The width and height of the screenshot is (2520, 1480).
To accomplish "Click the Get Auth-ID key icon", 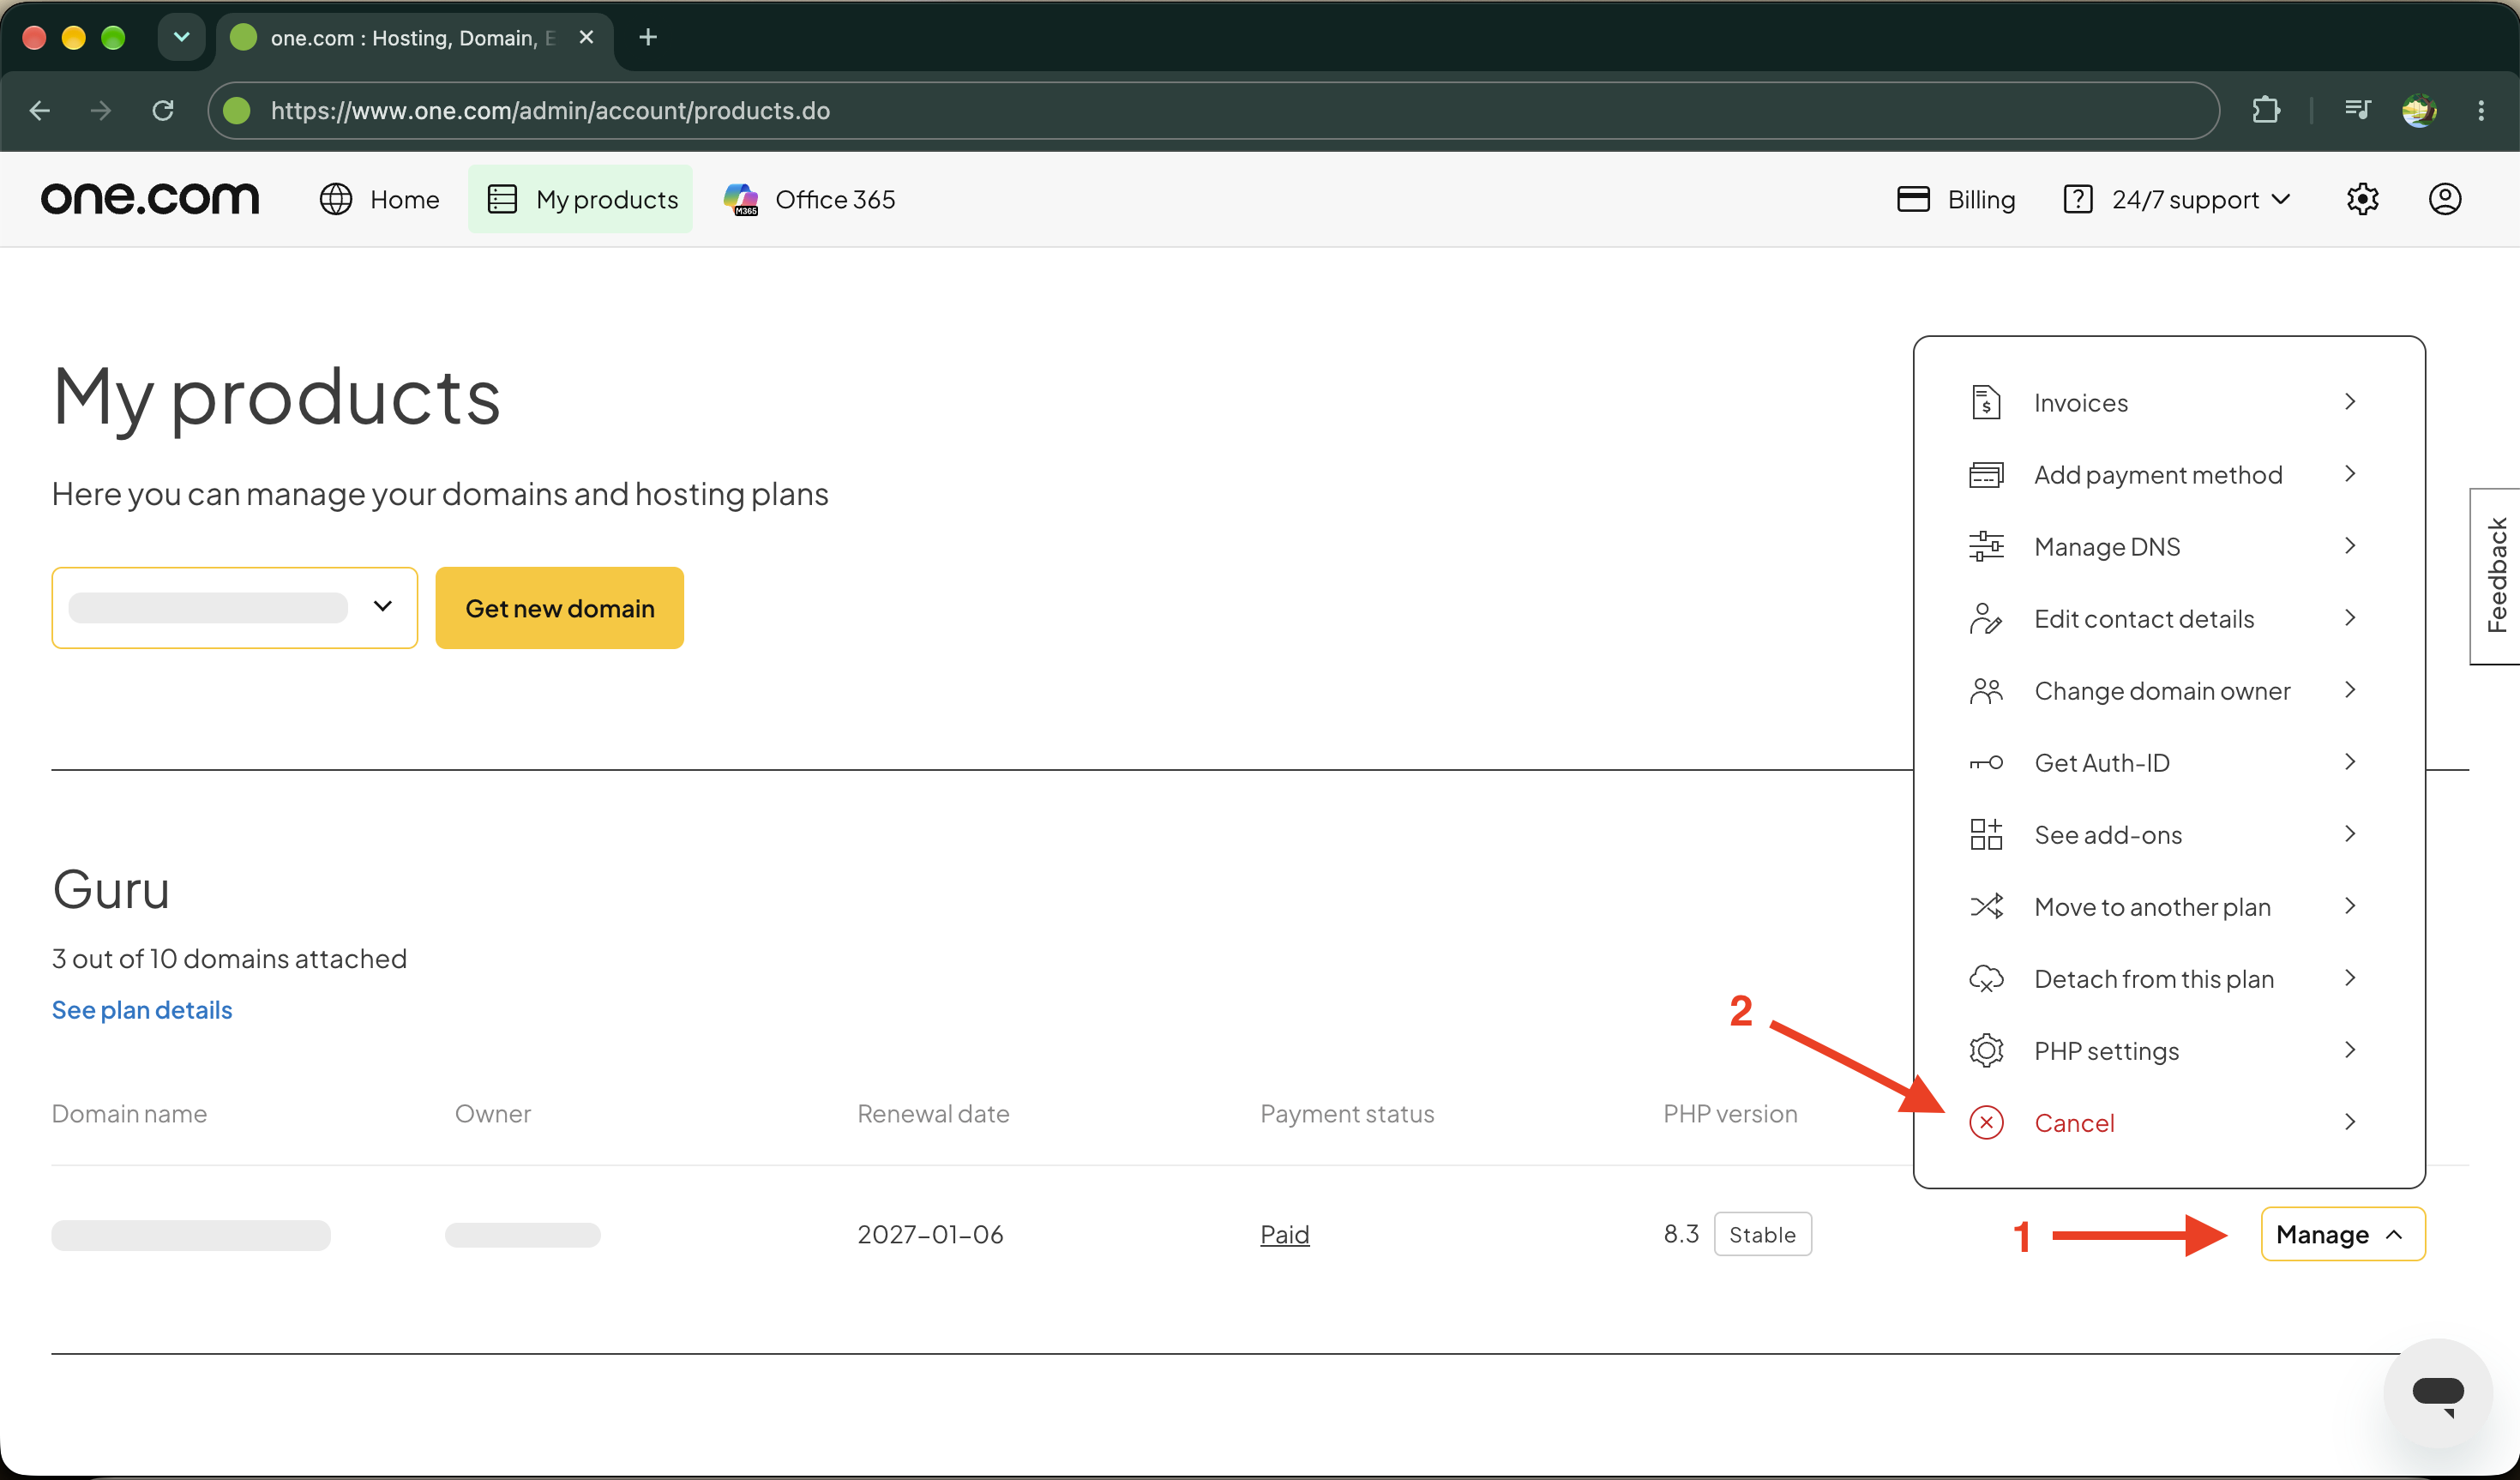I will click(1986, 763).
